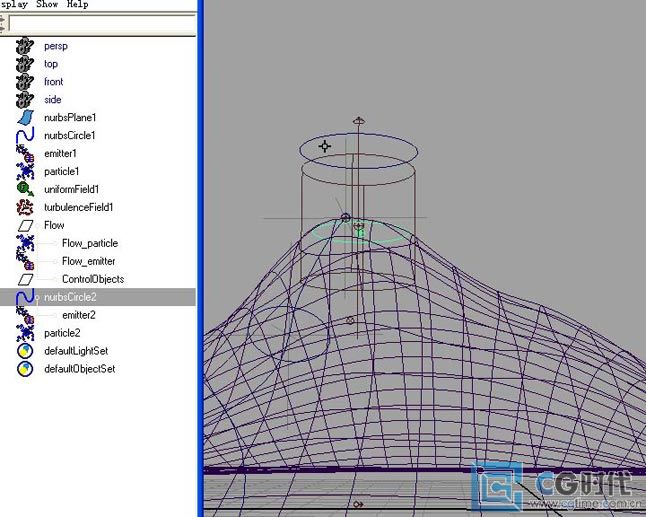This screenshot has width=646, height=517.
Task: Click the move manipulator's upward arrow handle
Action: [358, 121]
